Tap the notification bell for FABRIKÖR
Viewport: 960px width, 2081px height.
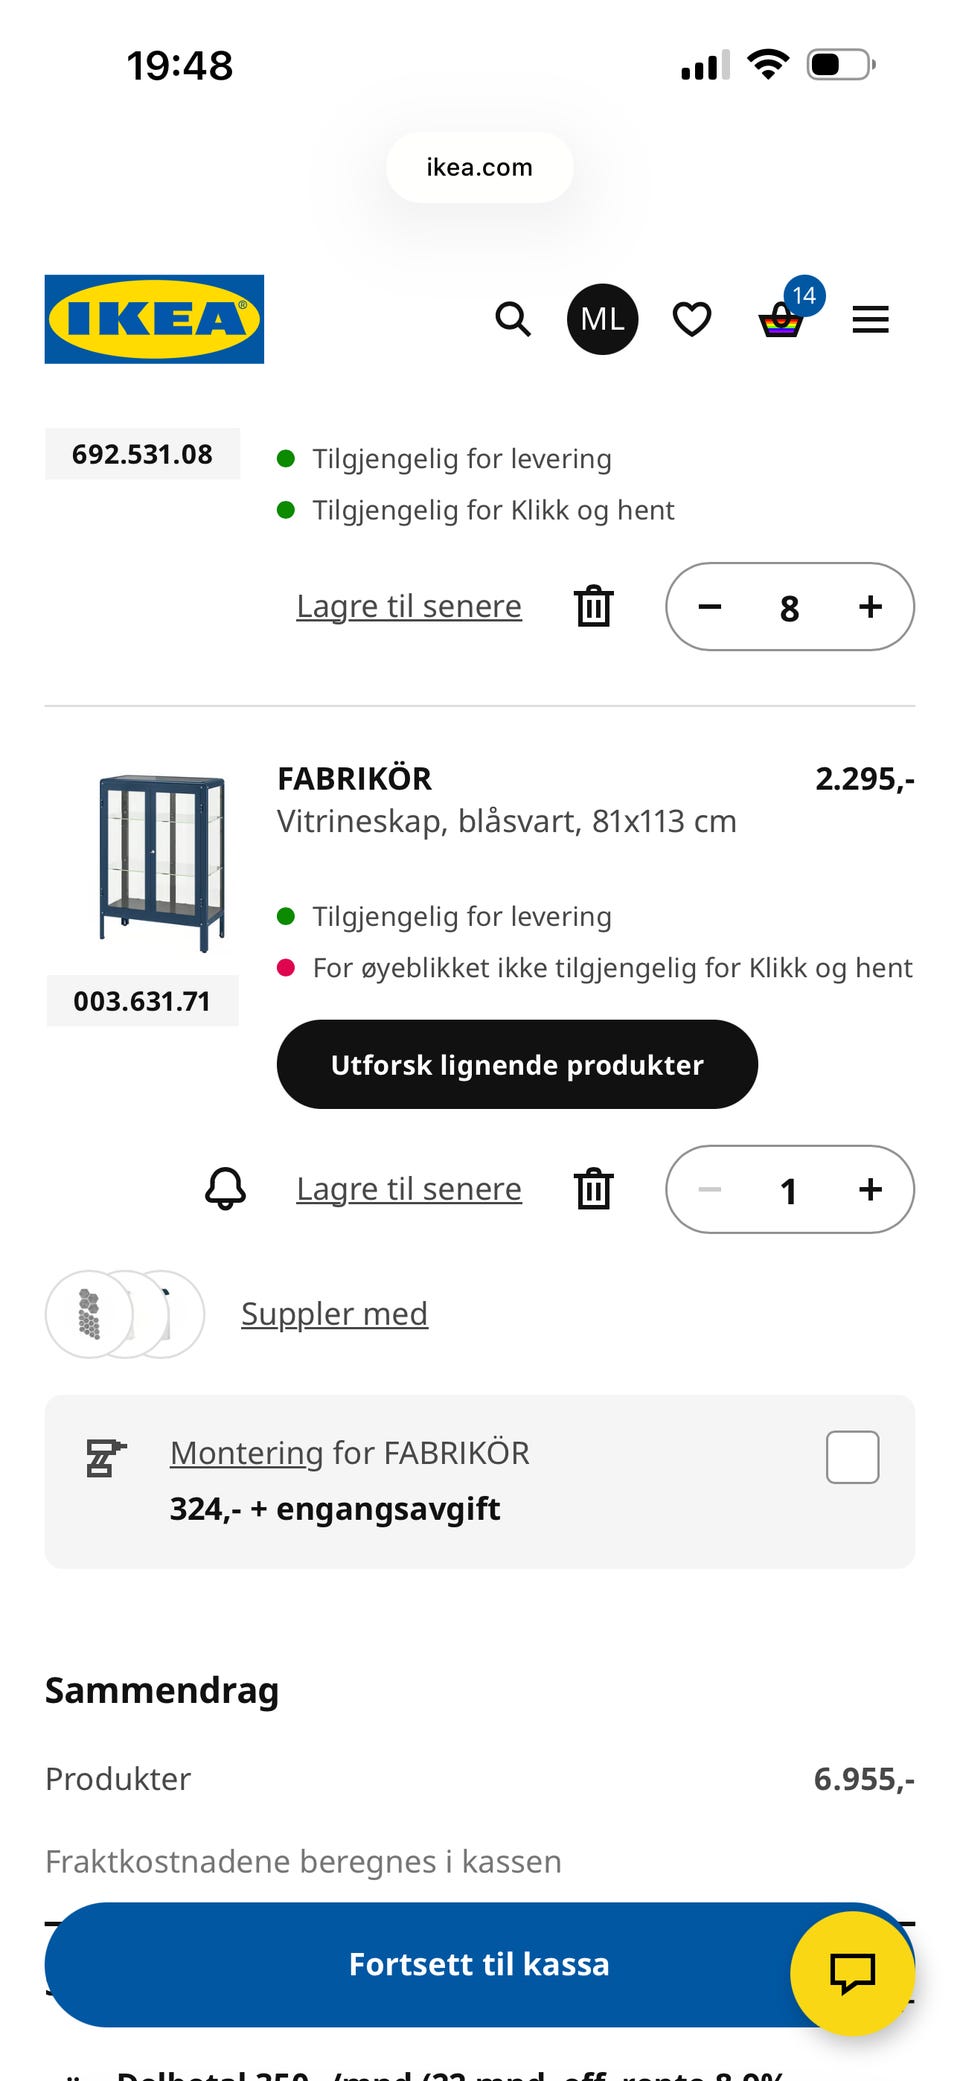[x=225, y=1189]
